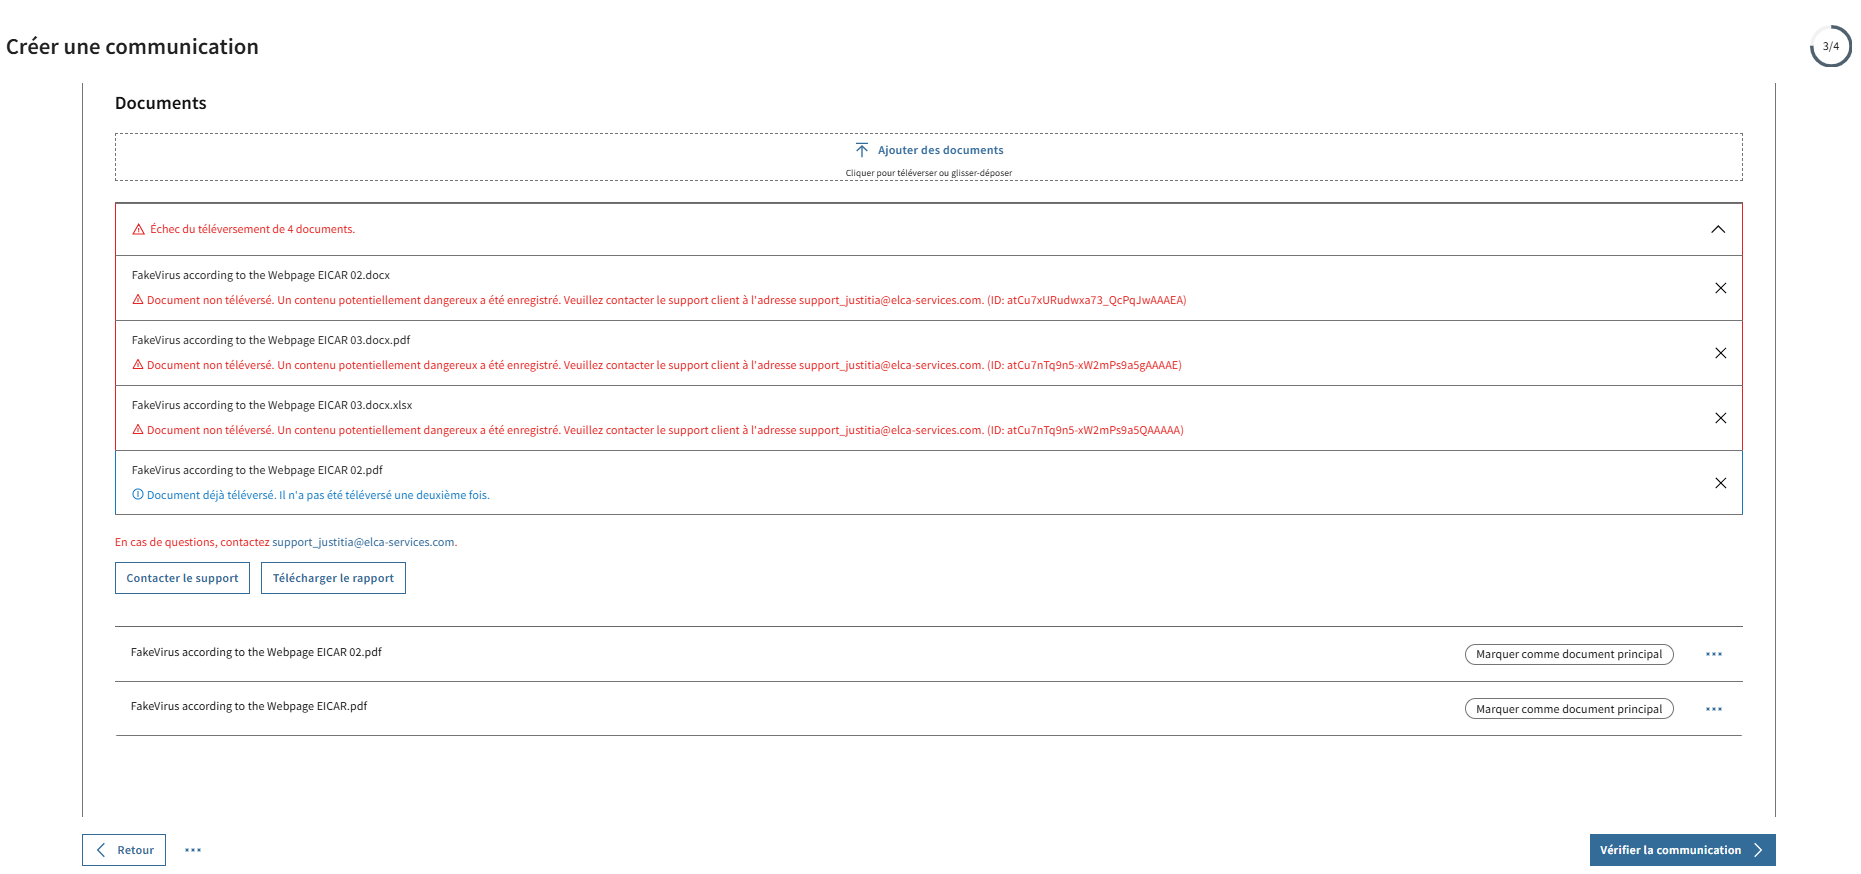Image resolution: width=1861 pixels, height=874 pixels.
Task: Click the info icon beside Document déjà téléversé
Action: pyautogui.click(x=138, y=494)
